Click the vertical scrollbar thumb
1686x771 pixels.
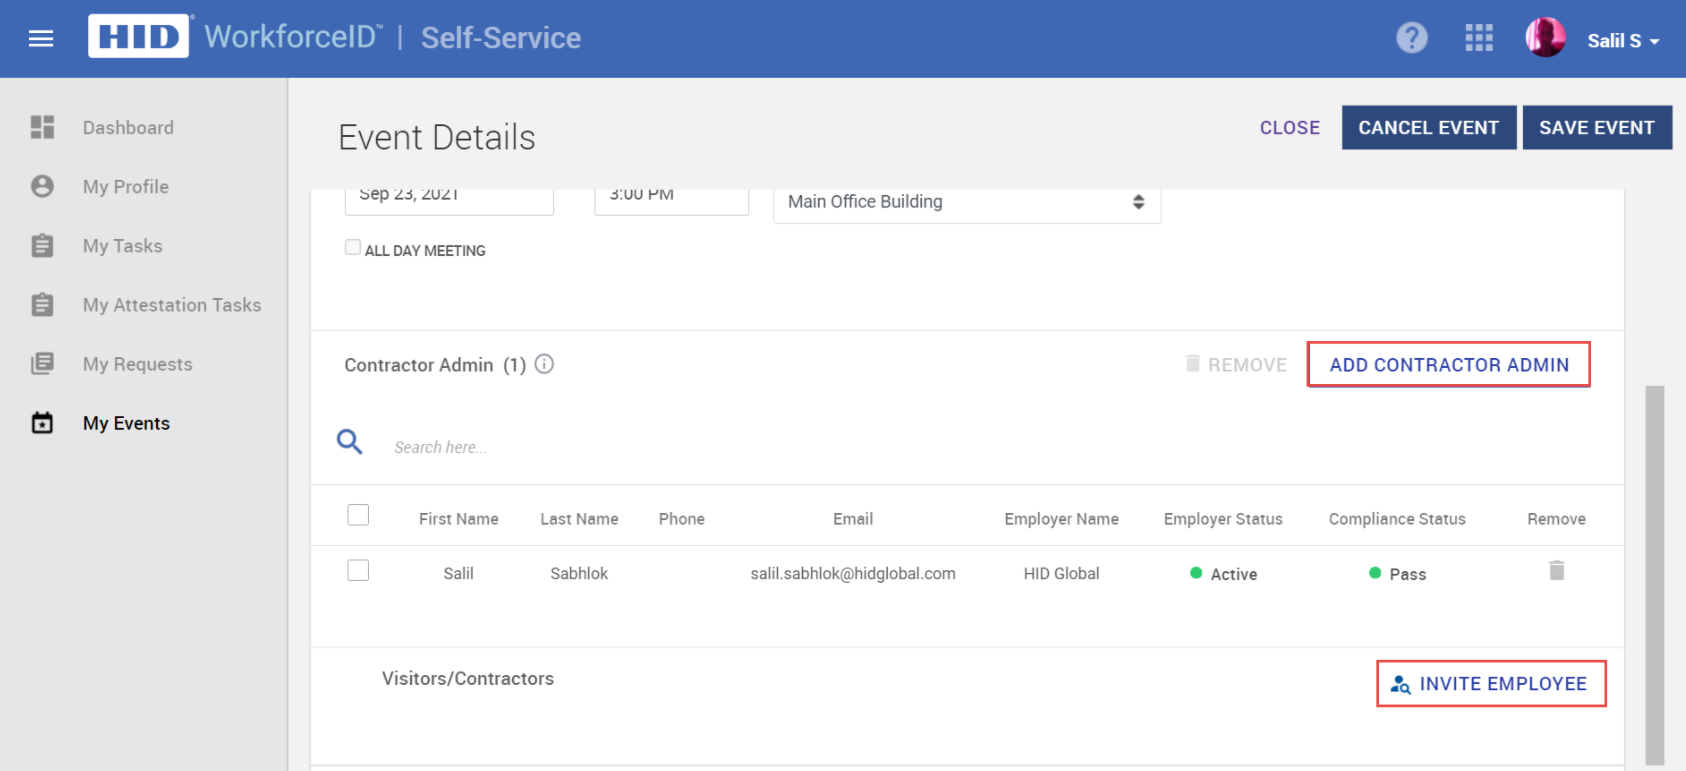(1655, 575)
